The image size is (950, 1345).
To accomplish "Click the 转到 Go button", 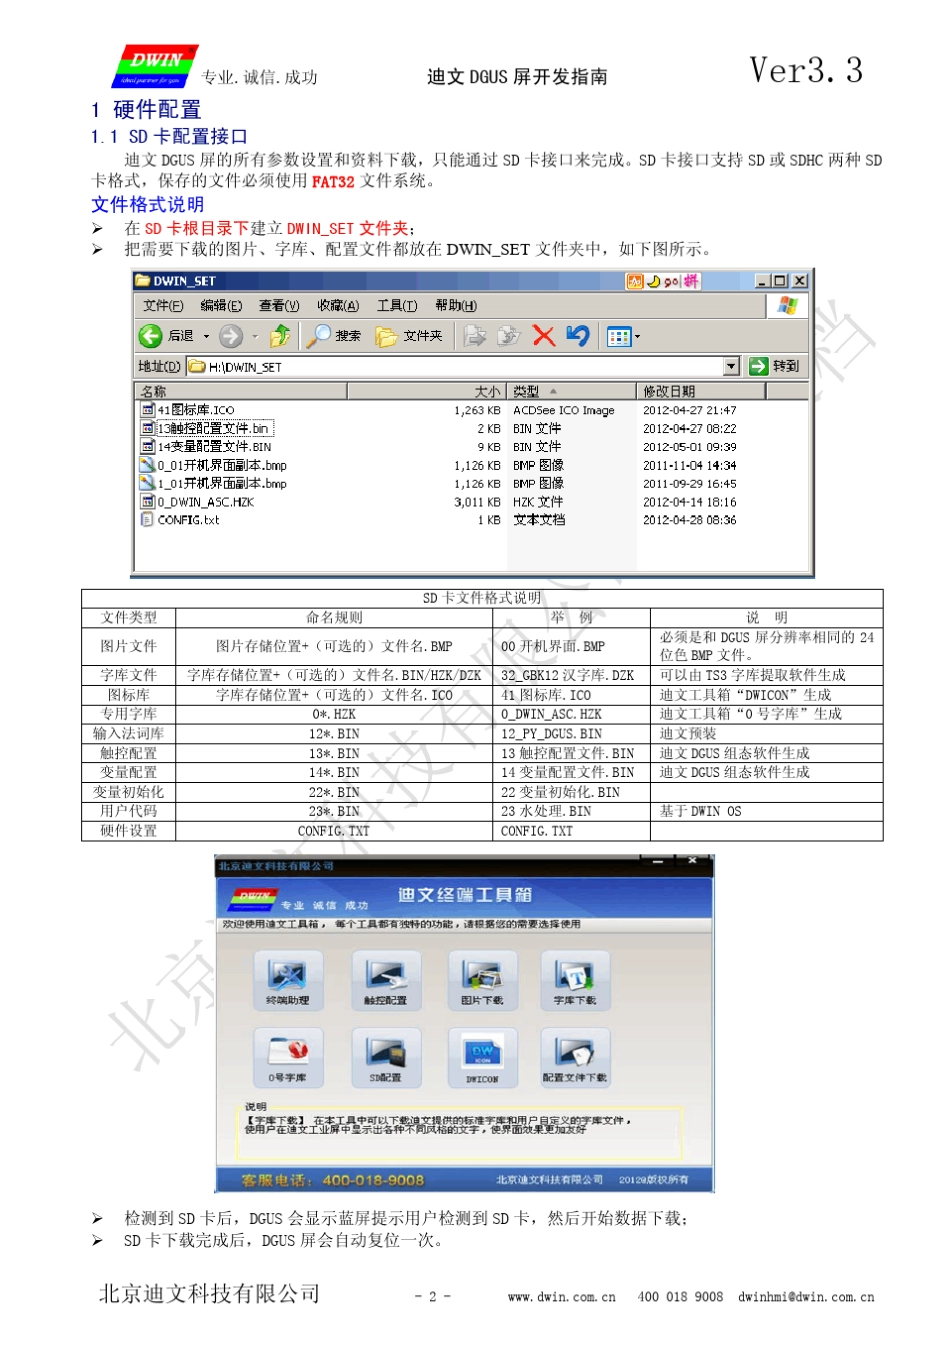I will point(775,367).
